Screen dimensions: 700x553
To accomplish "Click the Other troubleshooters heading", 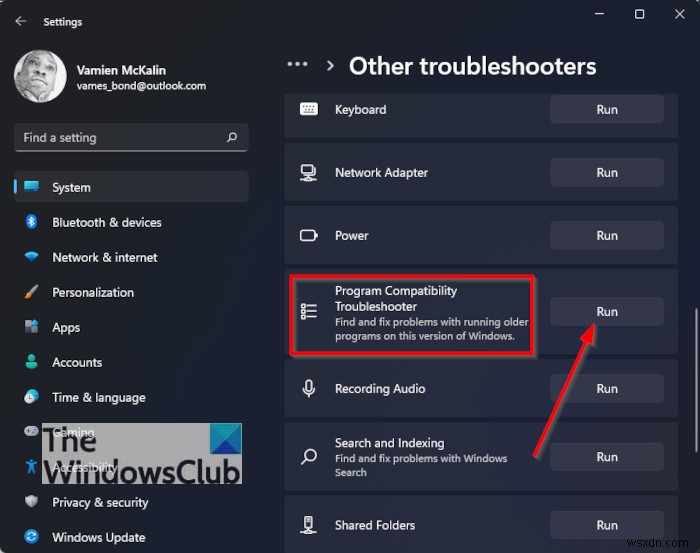I will coord(472,67).
